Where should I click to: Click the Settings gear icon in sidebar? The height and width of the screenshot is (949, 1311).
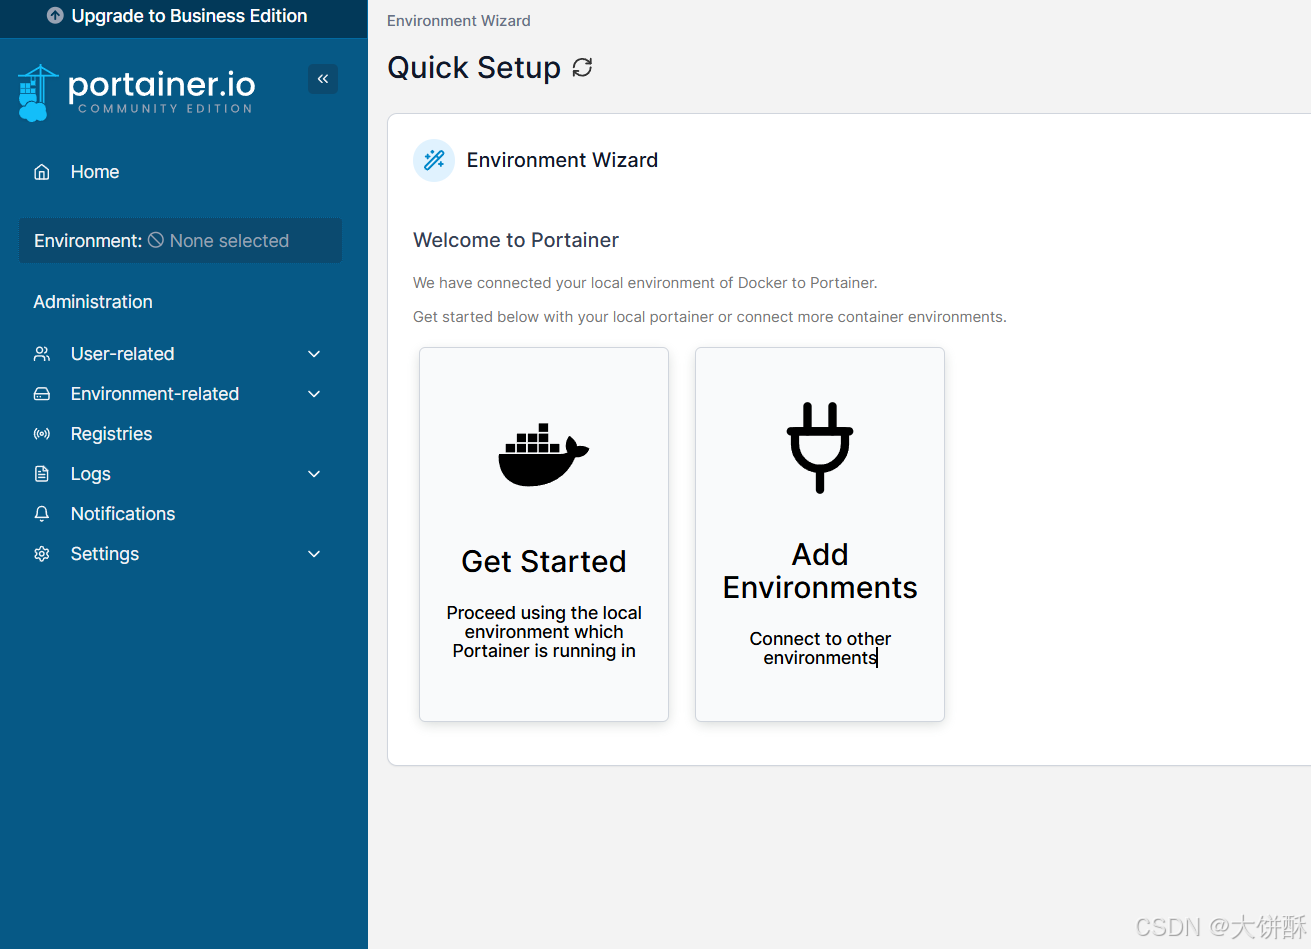(42, 554)
